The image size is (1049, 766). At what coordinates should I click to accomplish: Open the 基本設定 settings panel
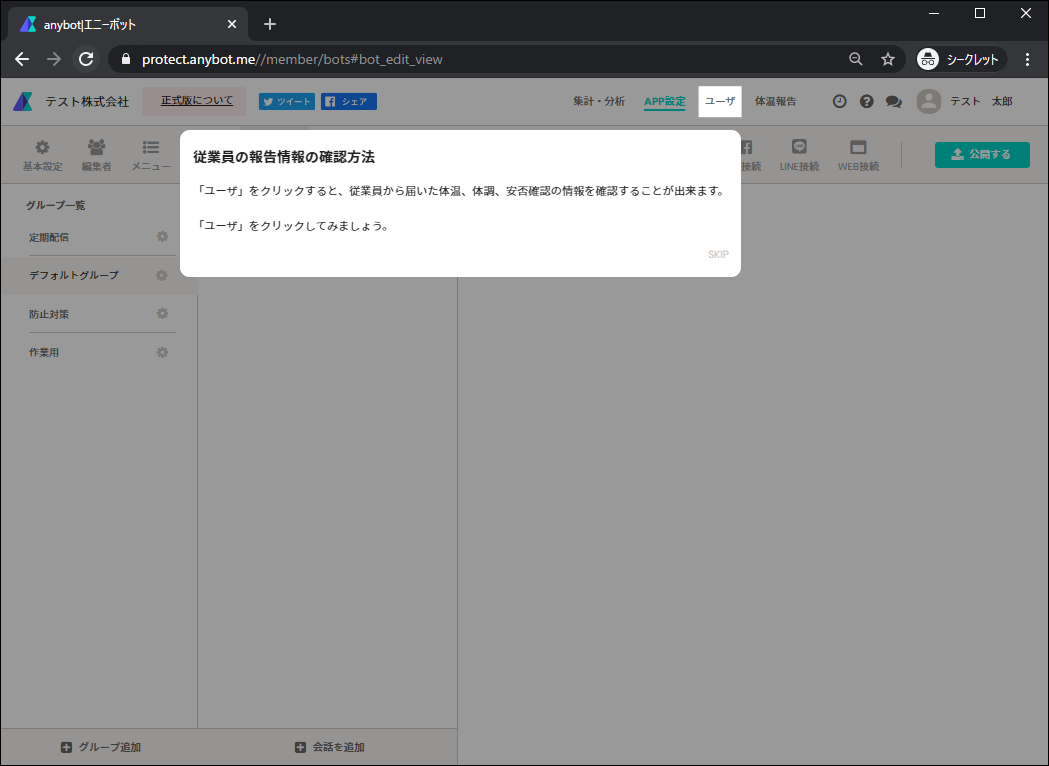click(42, 153)
